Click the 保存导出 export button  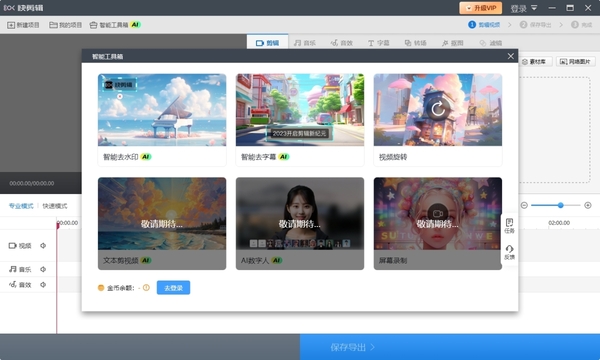450,347
